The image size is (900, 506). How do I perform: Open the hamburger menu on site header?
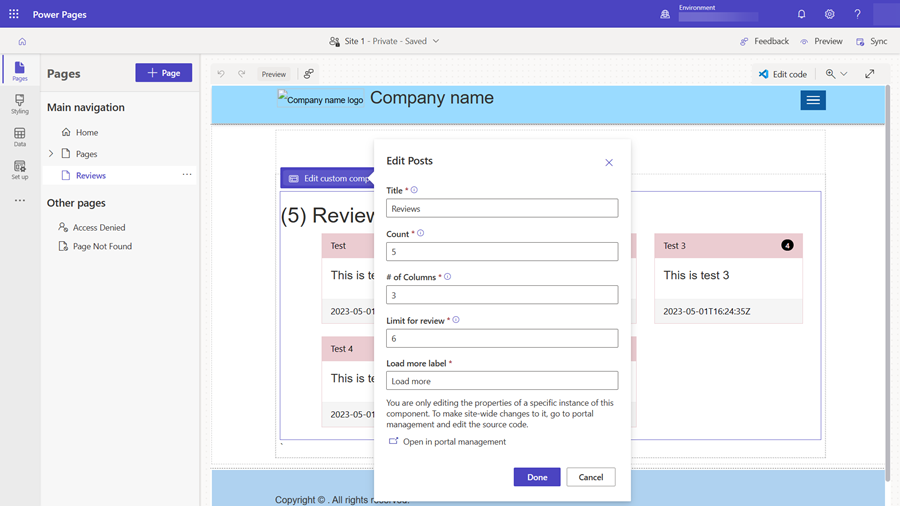click(813, 100)
